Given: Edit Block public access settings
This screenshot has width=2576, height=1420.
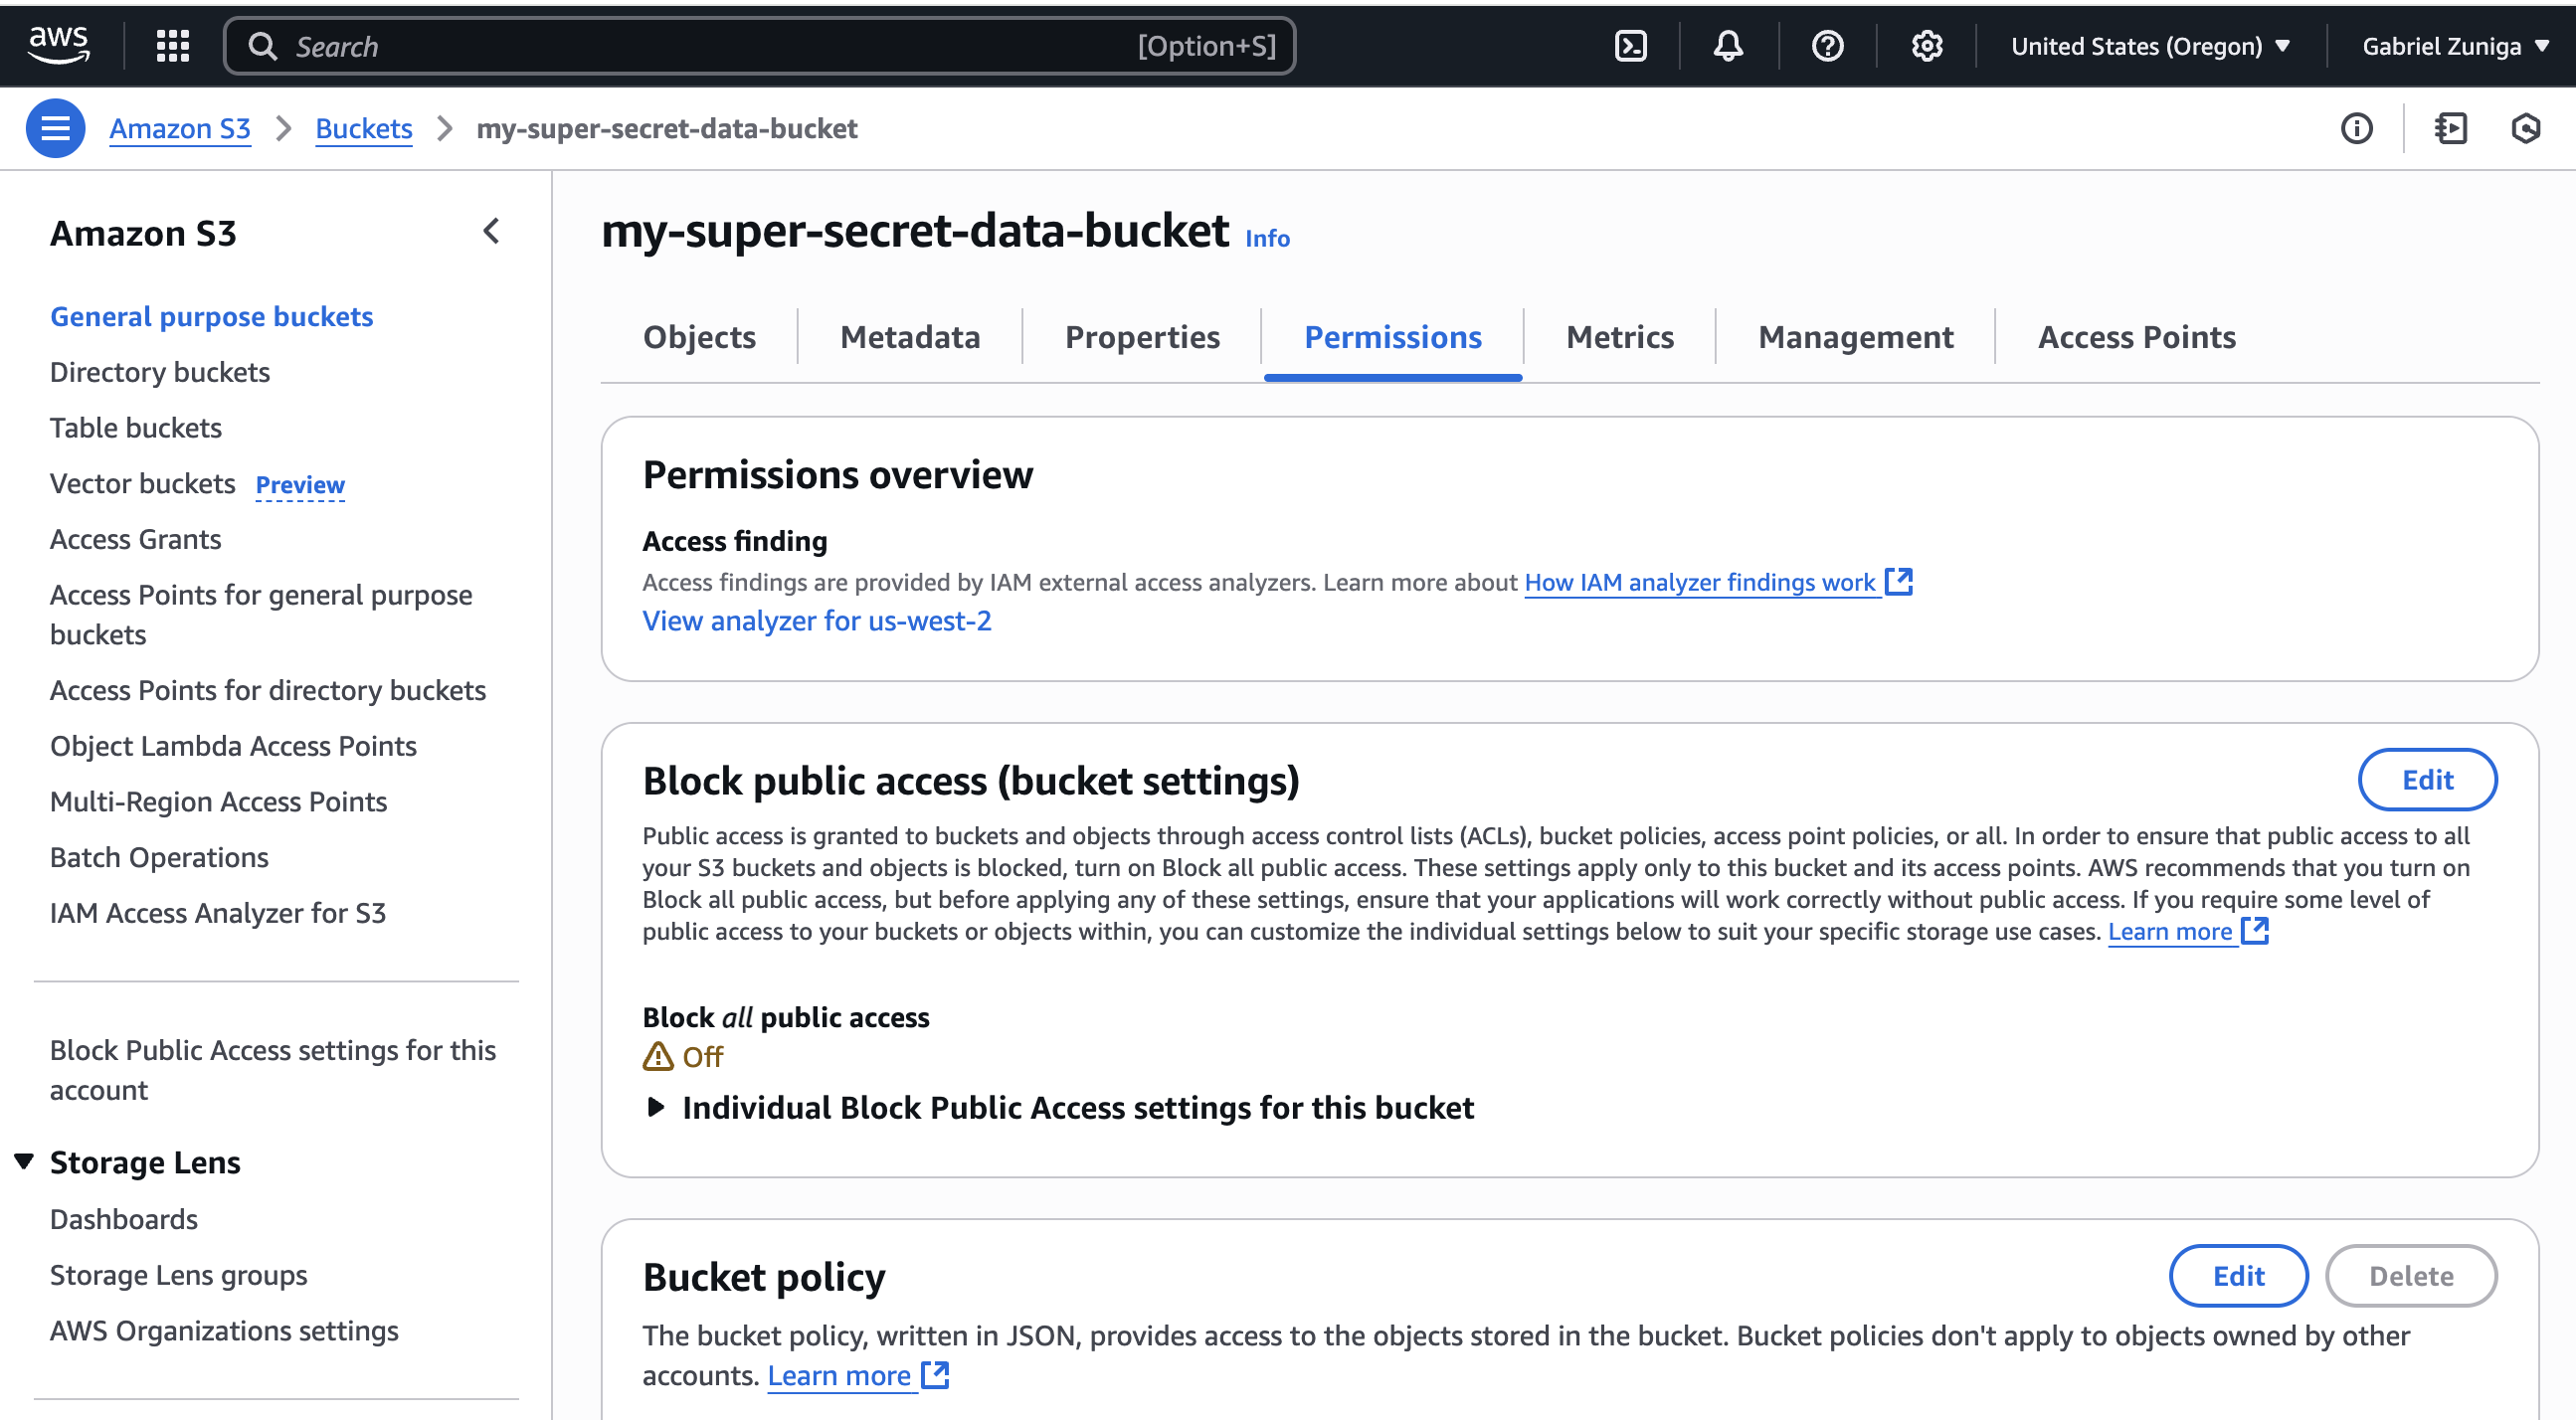Looking at the screenshot, I should 2427,780.
